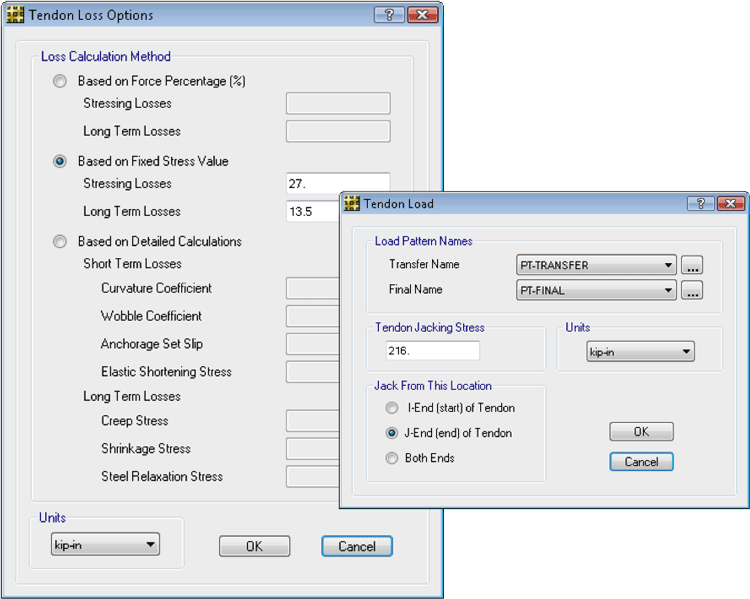Click the Curvature Coefficient field
This screenshot has height=599, width=750.
313,288
